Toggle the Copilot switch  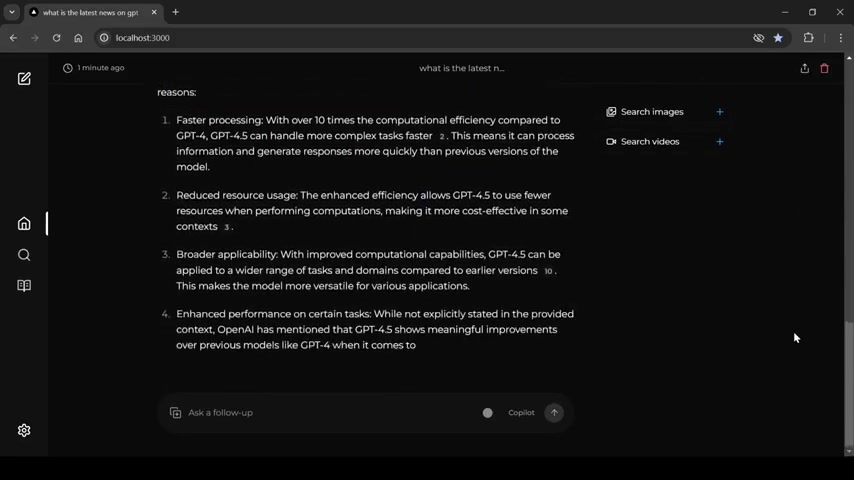point(487,413)
